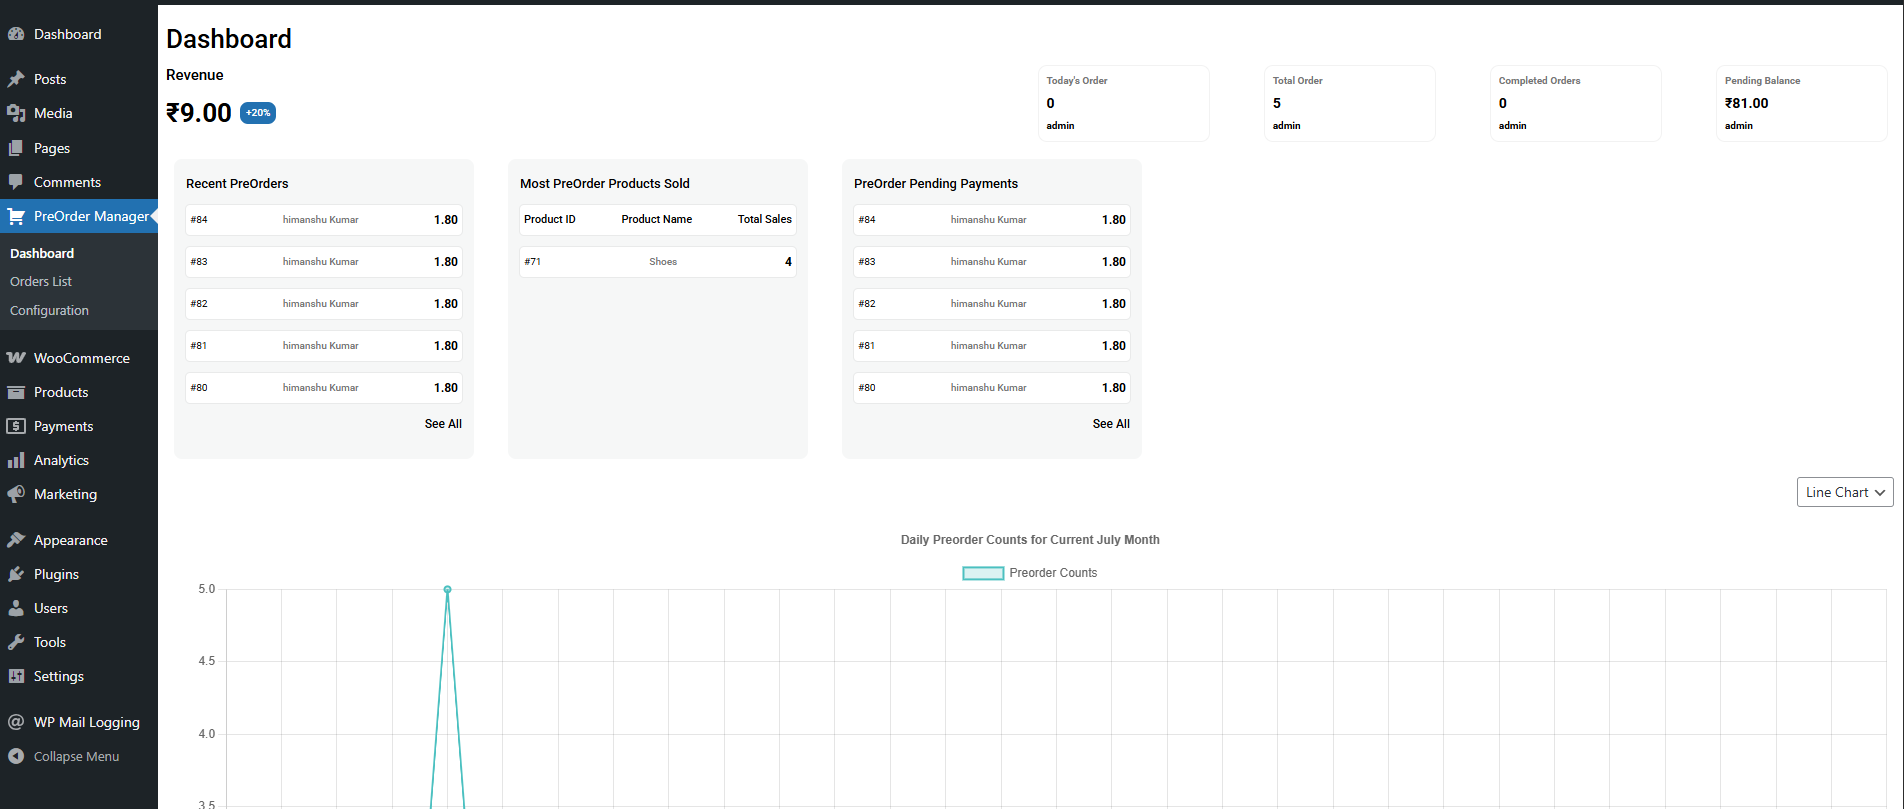Click Pending Balance ₹81.00 value
1904x809 pixels.
point(1747,103)
